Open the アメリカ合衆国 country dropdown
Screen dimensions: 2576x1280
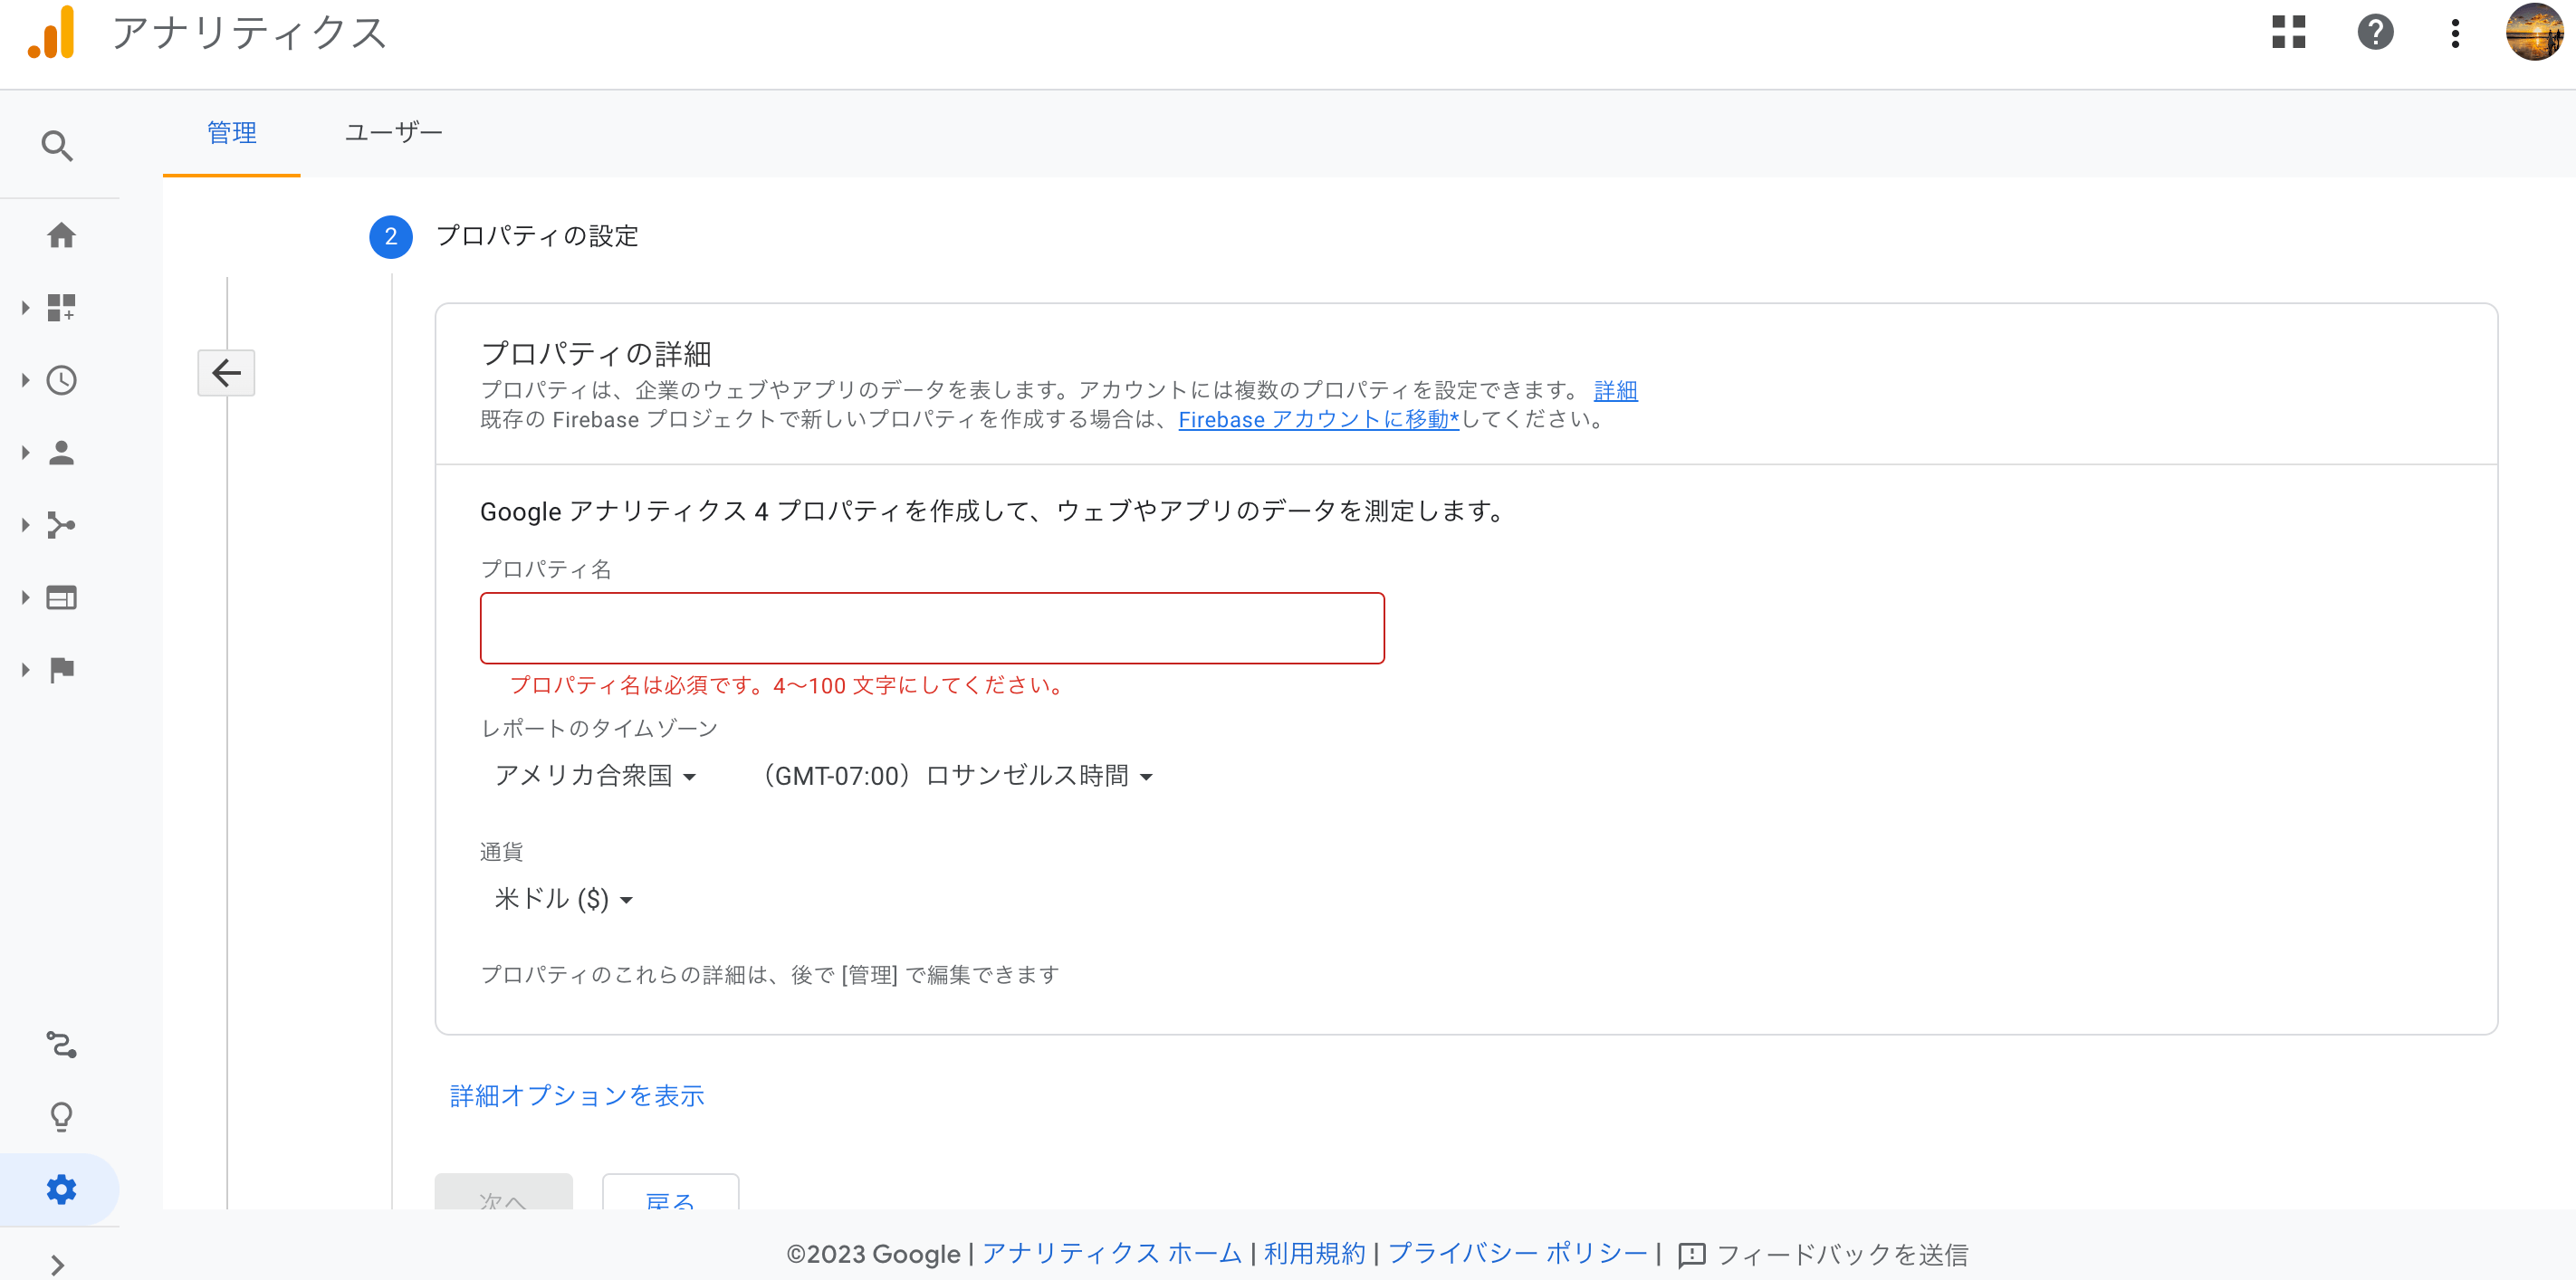(594, 776)
